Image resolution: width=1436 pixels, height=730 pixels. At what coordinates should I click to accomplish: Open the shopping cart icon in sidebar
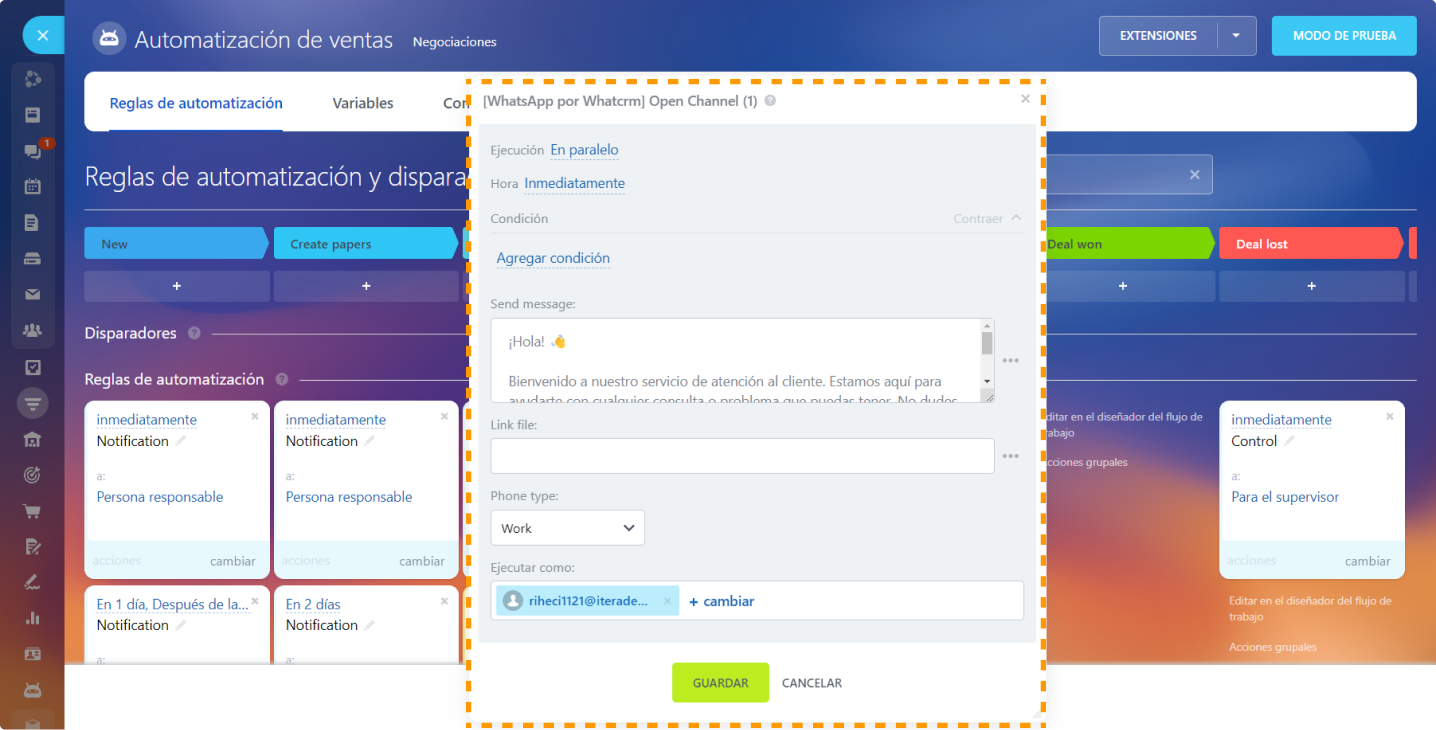tap(32, 511)
